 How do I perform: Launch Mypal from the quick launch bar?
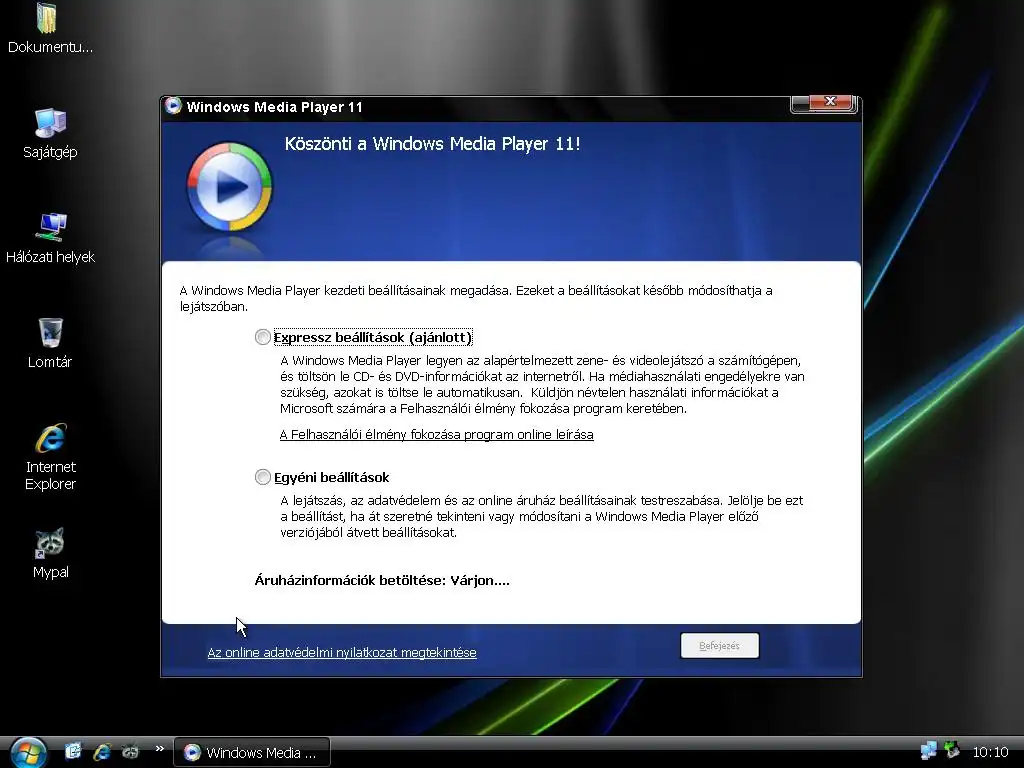[x=131, y=752]
